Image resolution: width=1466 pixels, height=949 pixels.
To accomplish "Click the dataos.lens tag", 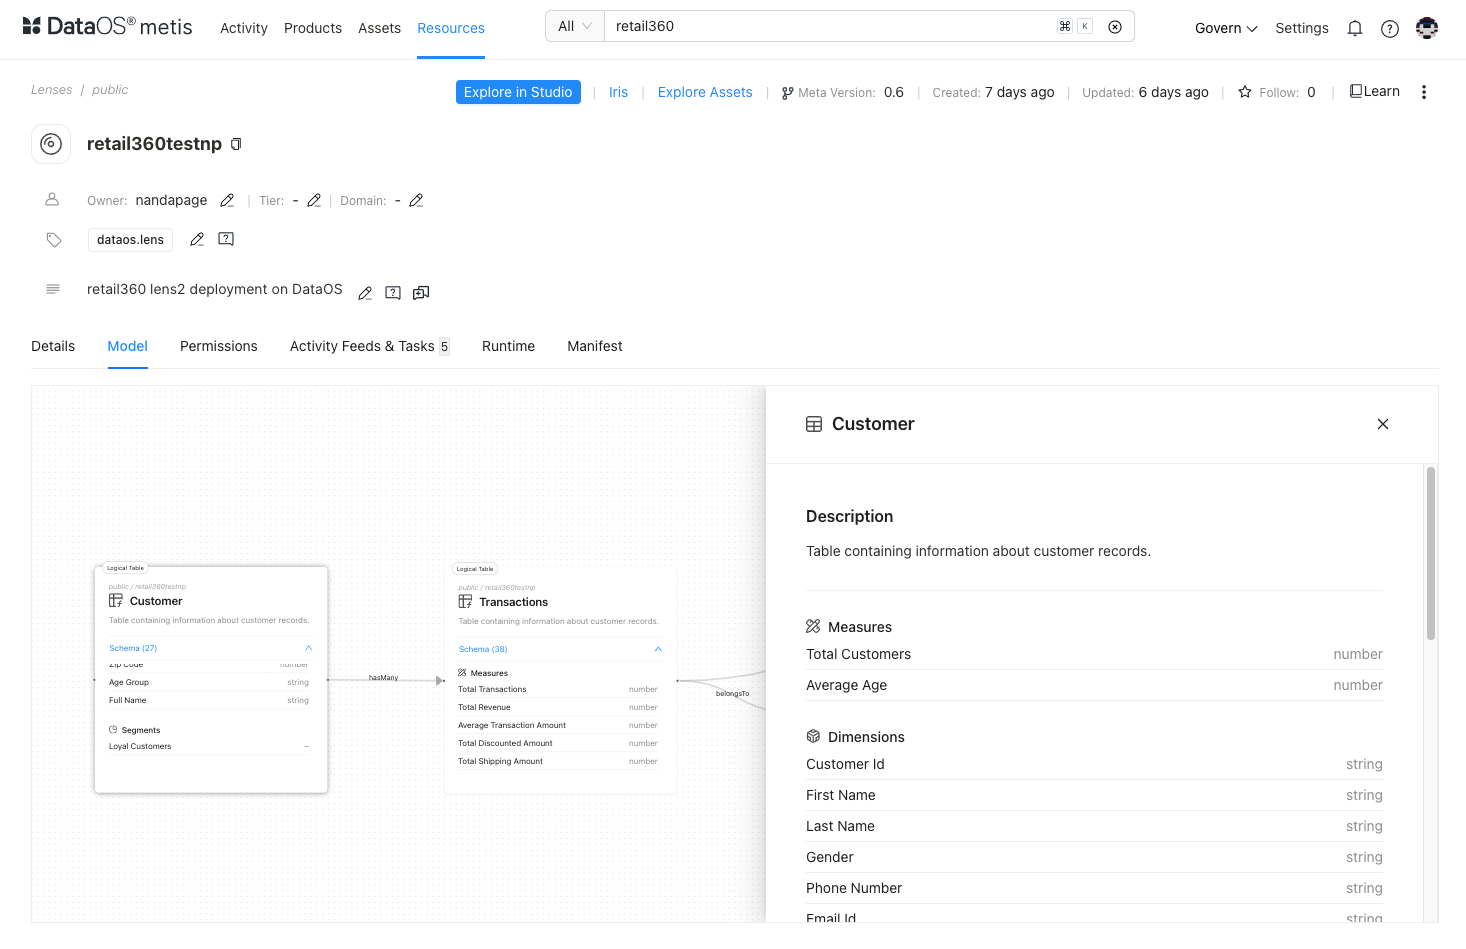I will point(130,240).
